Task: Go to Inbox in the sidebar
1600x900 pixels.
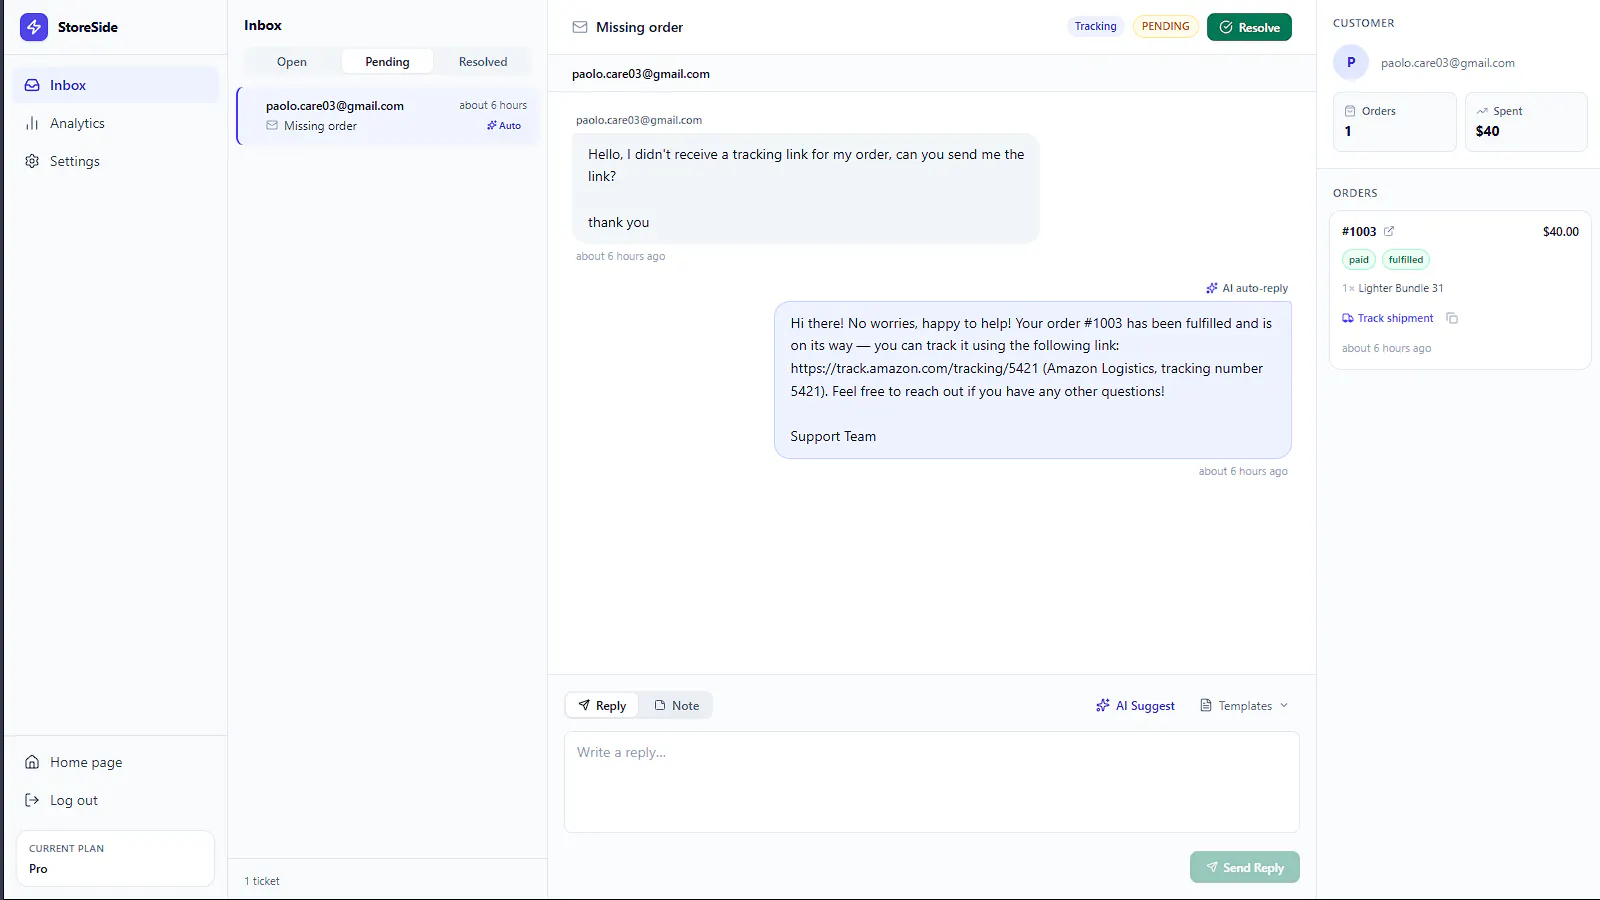Action: [x=116, y=85]
